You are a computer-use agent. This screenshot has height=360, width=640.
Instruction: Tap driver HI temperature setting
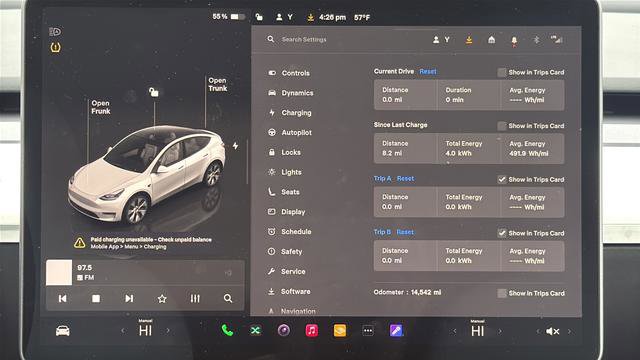click(145, 329)
